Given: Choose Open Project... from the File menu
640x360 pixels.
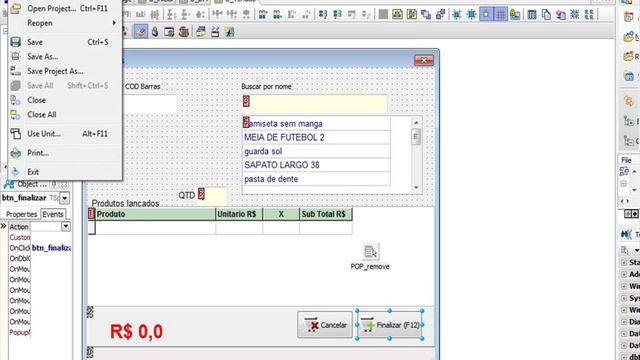Looking at the screenshot, I should [65, 8].
